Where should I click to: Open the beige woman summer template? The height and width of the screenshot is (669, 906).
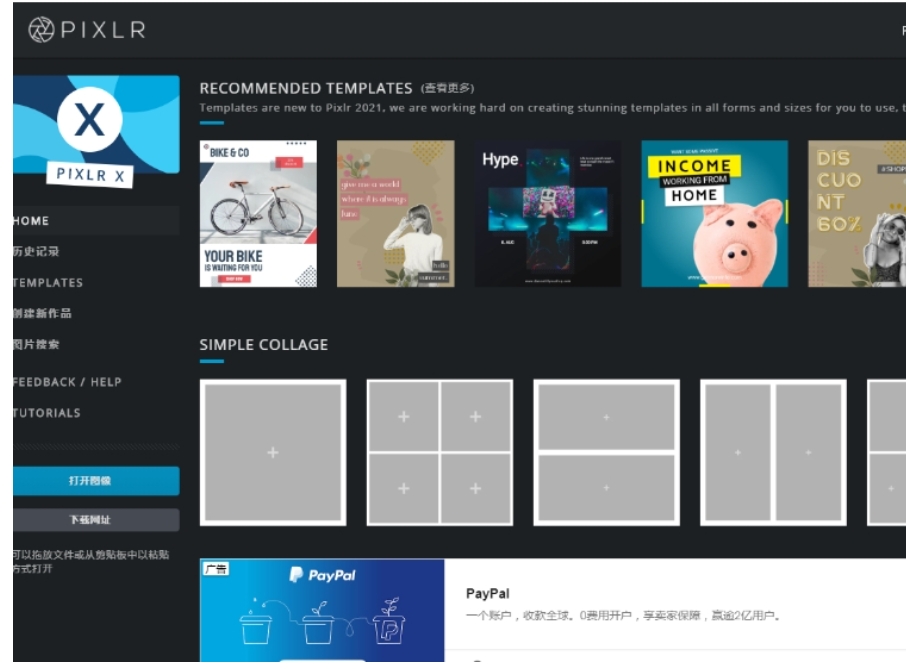[396, 213]
